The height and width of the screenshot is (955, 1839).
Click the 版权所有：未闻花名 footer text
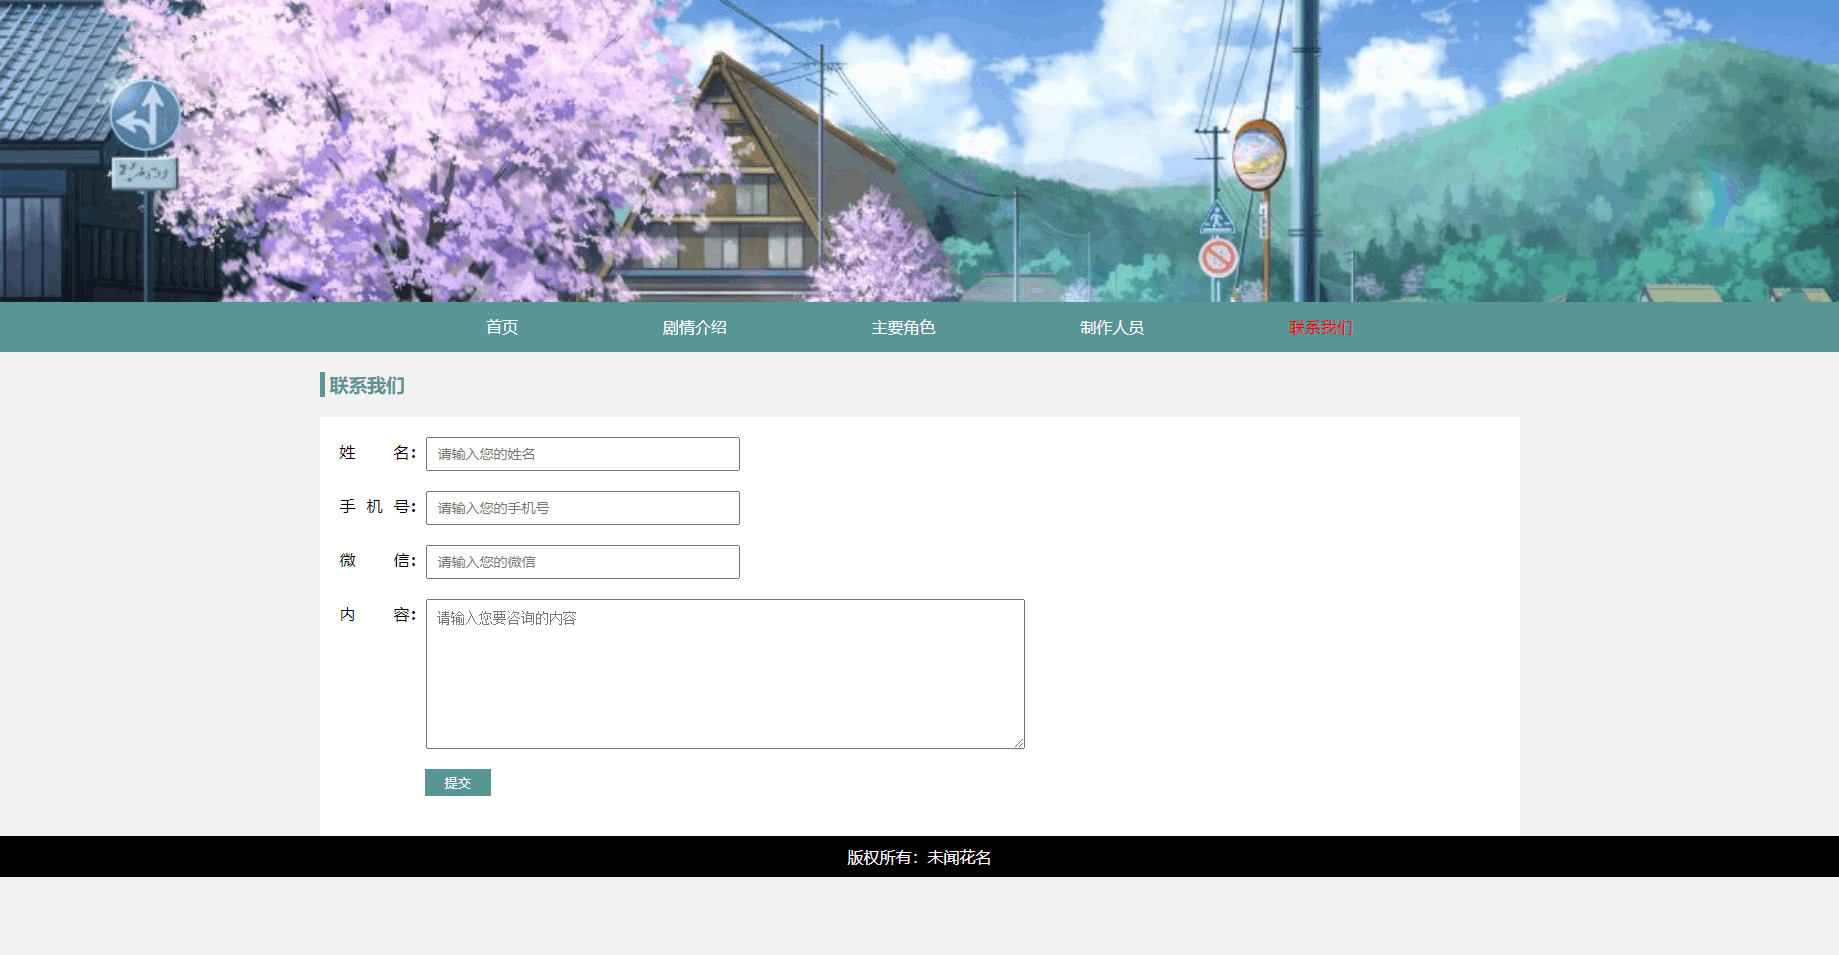[x=919, y=857]
